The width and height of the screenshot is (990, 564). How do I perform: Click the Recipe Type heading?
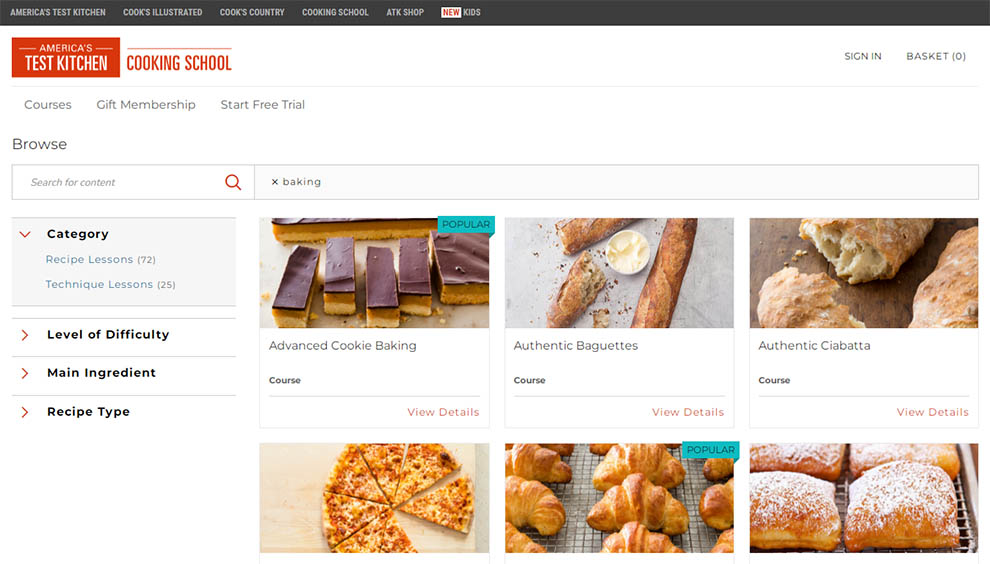click(x=88, y=412)
